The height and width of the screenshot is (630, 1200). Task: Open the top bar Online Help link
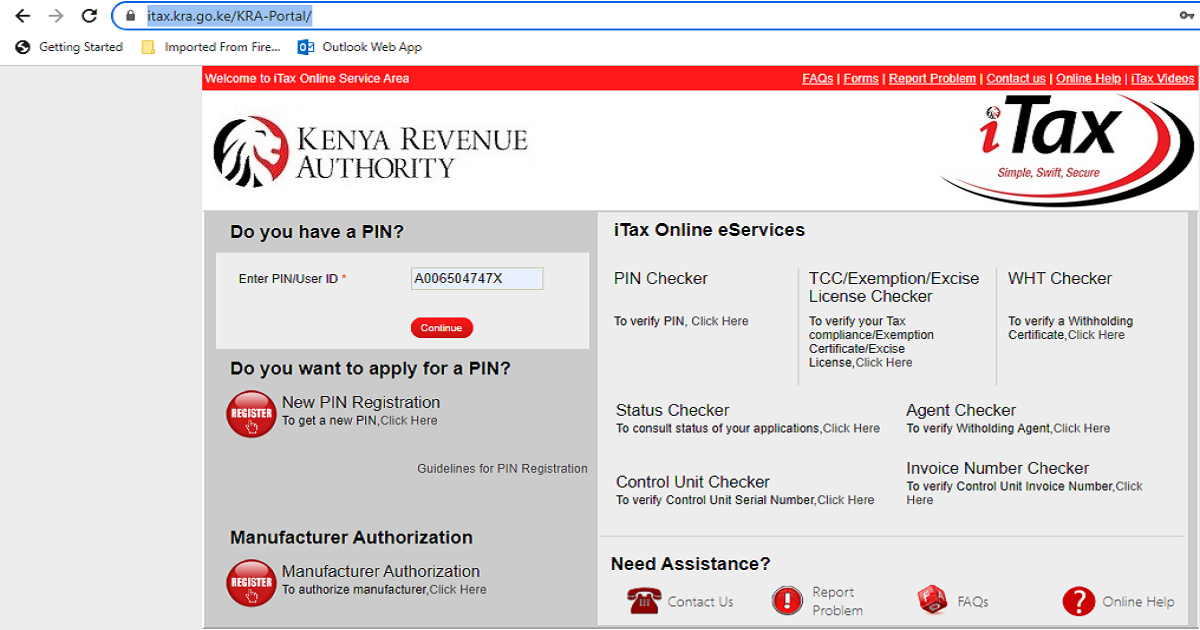pos(1088,79)
